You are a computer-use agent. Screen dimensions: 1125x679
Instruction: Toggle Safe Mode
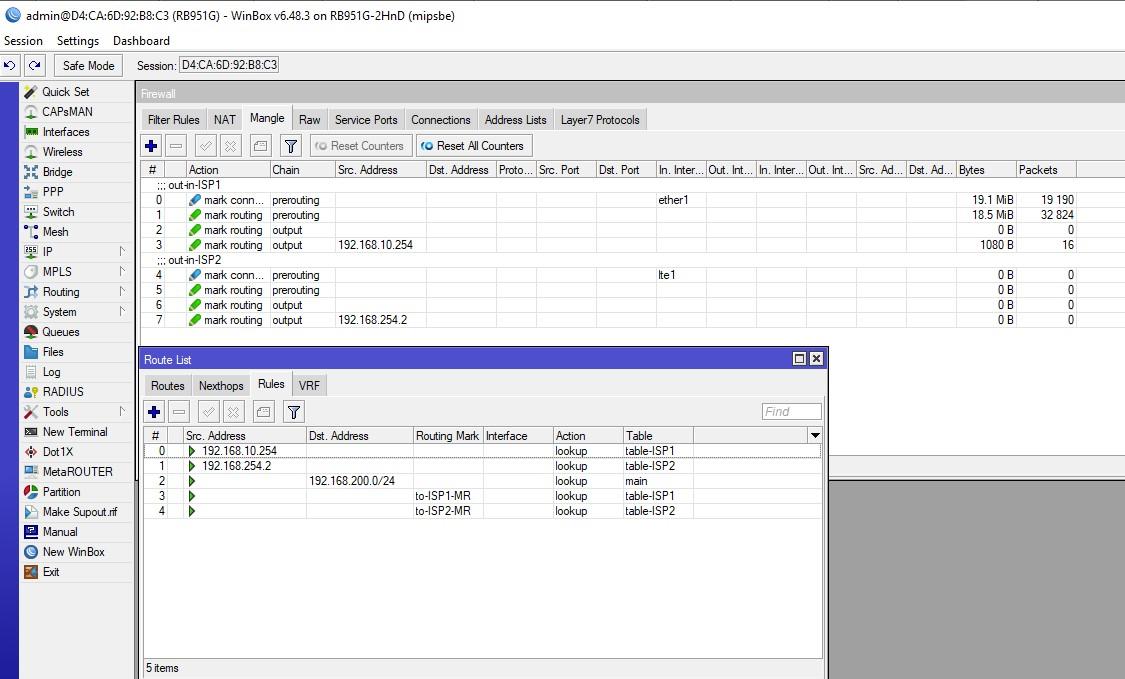(88, 65)
